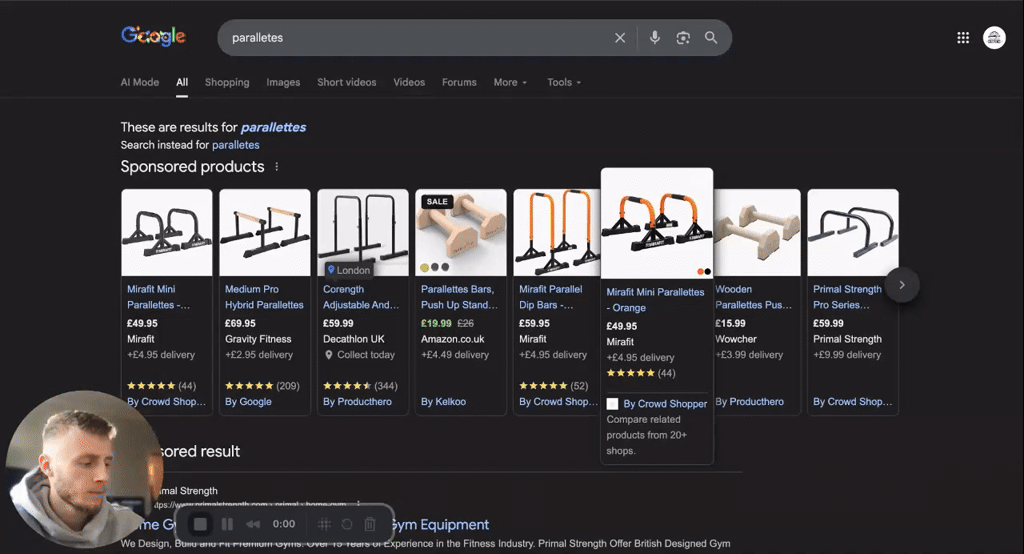This screenshot has width=1024, height=554.
Task: Start voice search with the microphone icon
Action: (654, 38)
